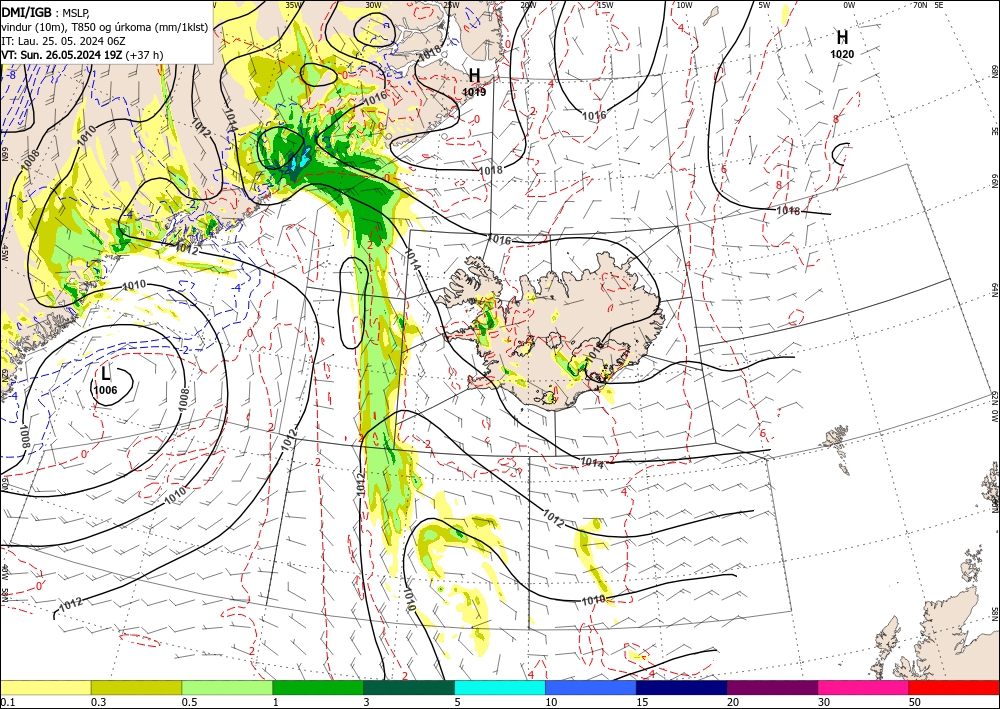
Task: Select the green 1–3 precipitation swatch
Action: [x=318, y=687]
